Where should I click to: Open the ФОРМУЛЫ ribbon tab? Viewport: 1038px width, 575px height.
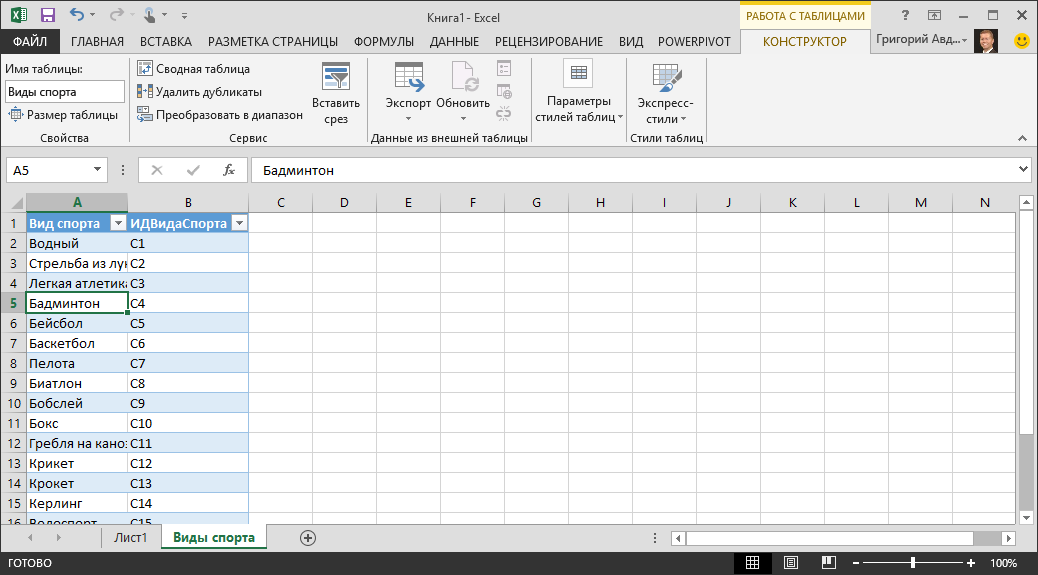point(383,42)
